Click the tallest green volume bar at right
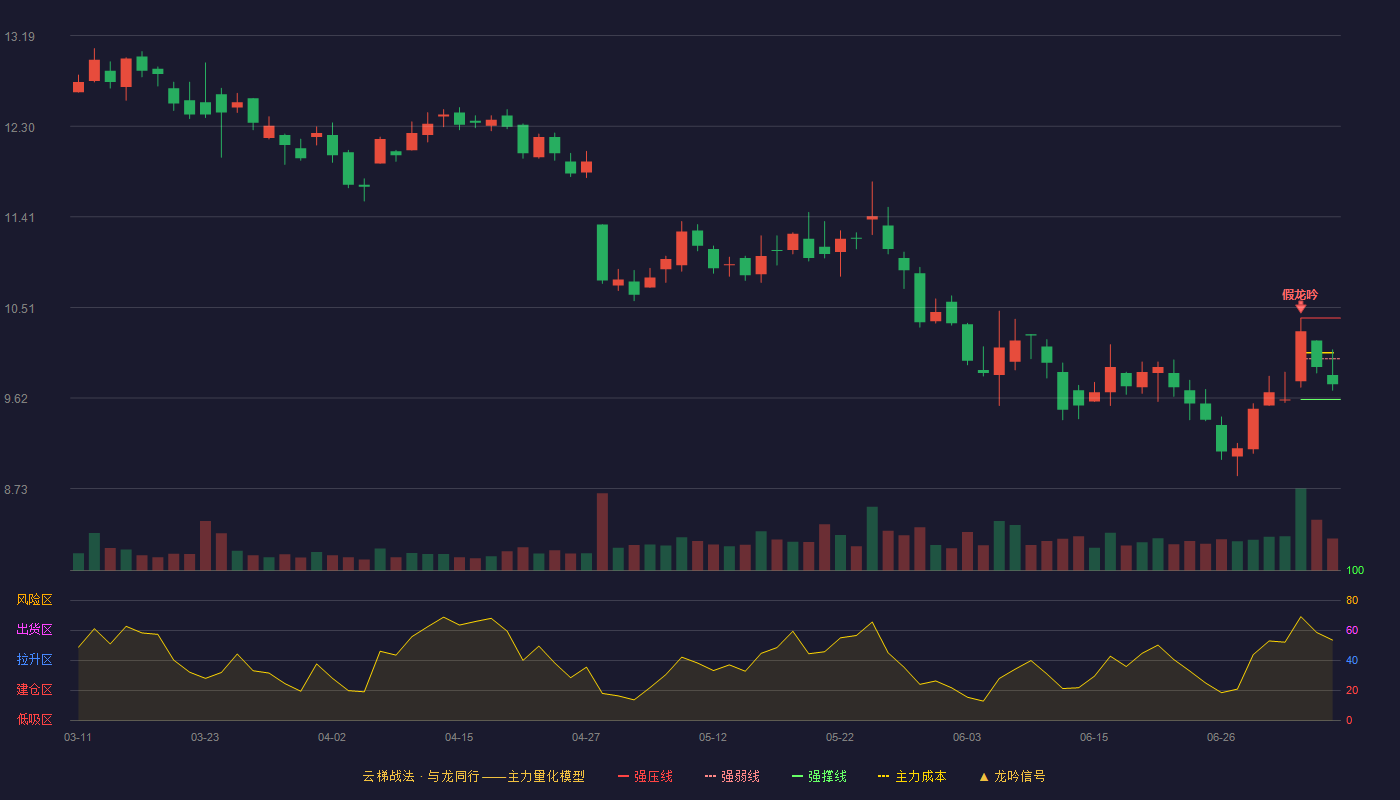1400x800 pixels. (1300, 530)
